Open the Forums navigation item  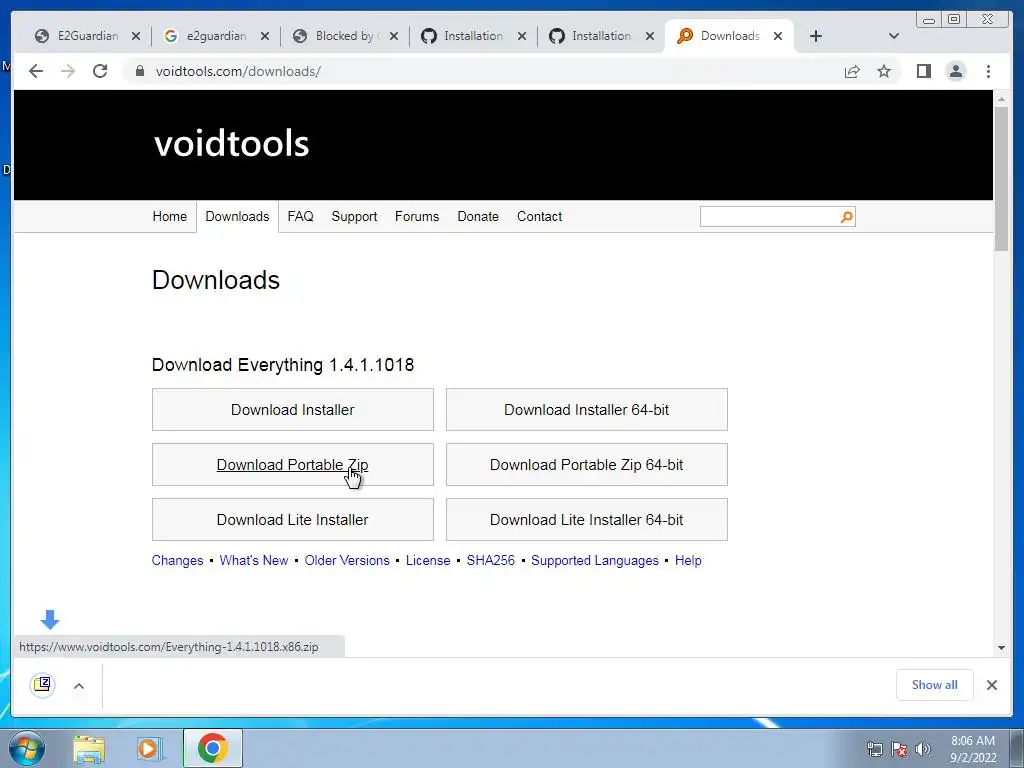[x=417, y=216]
